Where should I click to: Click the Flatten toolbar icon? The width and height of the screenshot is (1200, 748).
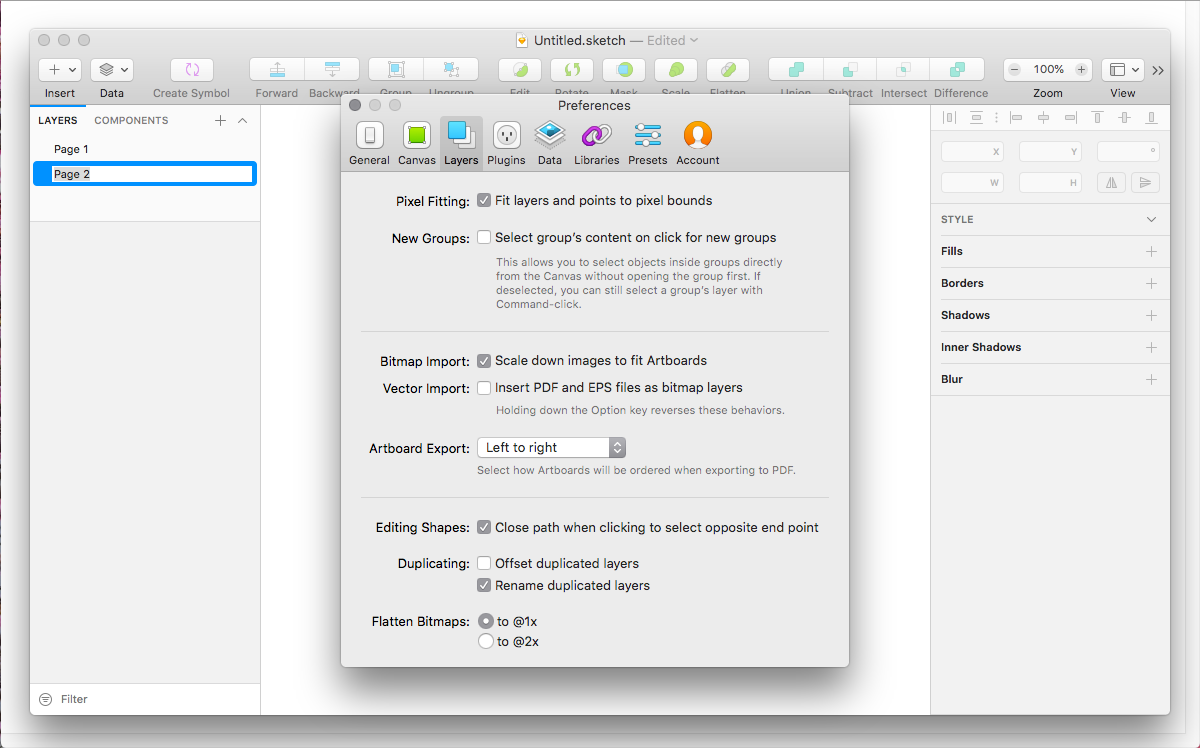click(728, 70)
